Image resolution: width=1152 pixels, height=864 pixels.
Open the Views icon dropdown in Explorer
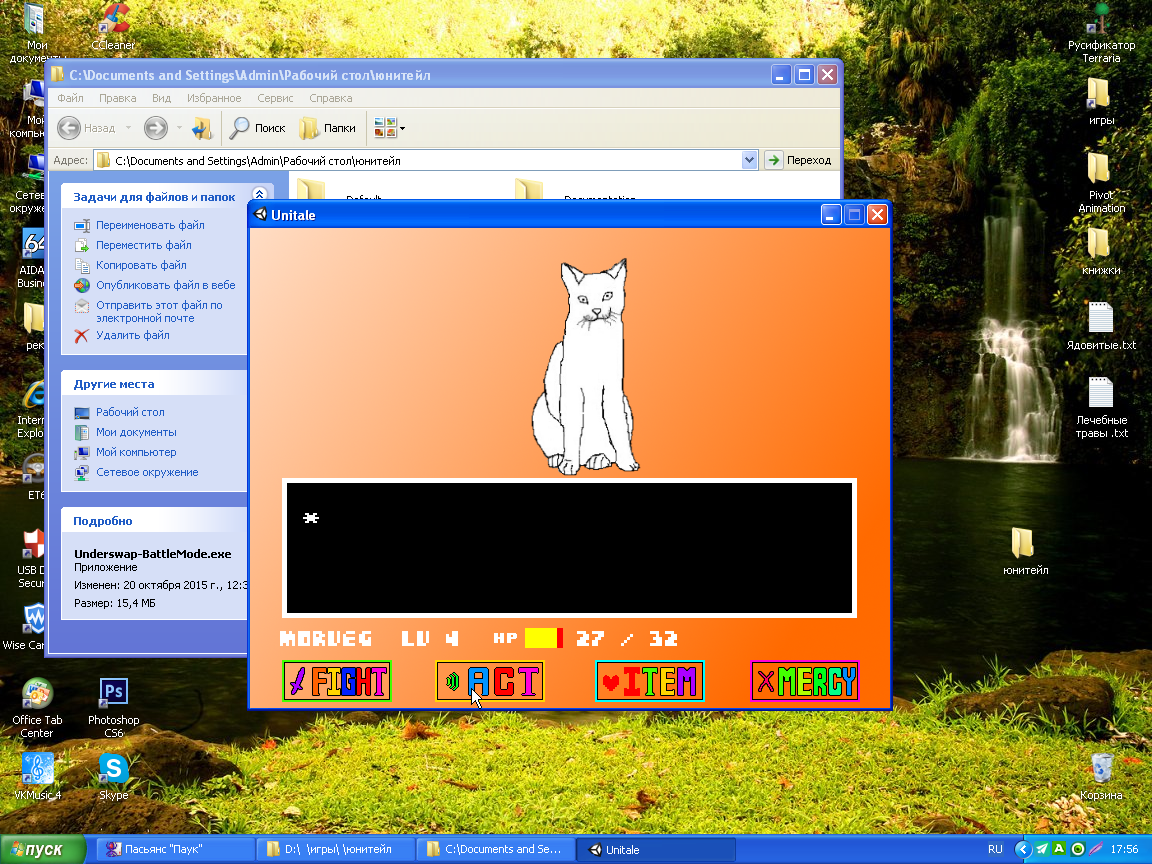[389, 128]
